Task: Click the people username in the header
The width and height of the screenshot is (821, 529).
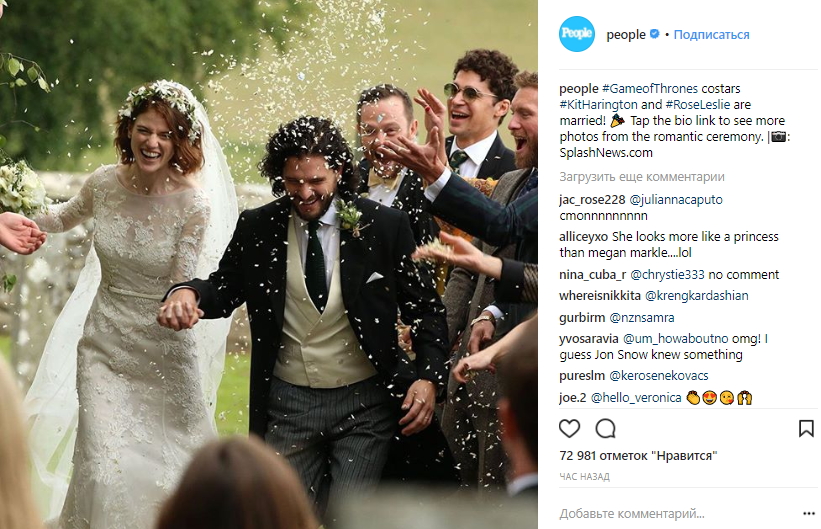Action: (x=626, y=35)
